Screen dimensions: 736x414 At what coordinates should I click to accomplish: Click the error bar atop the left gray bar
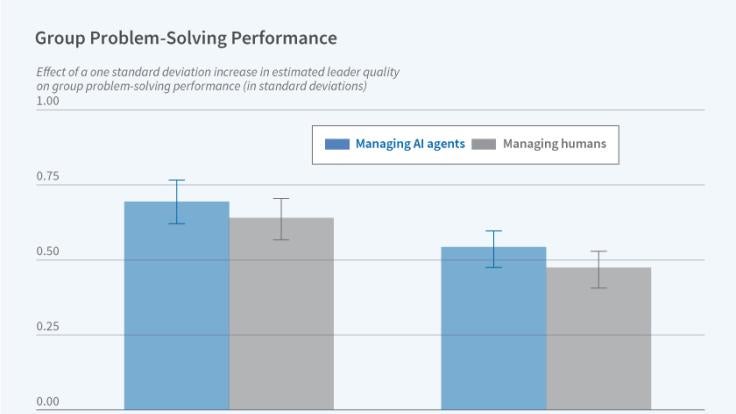click(x=281, y=218)
